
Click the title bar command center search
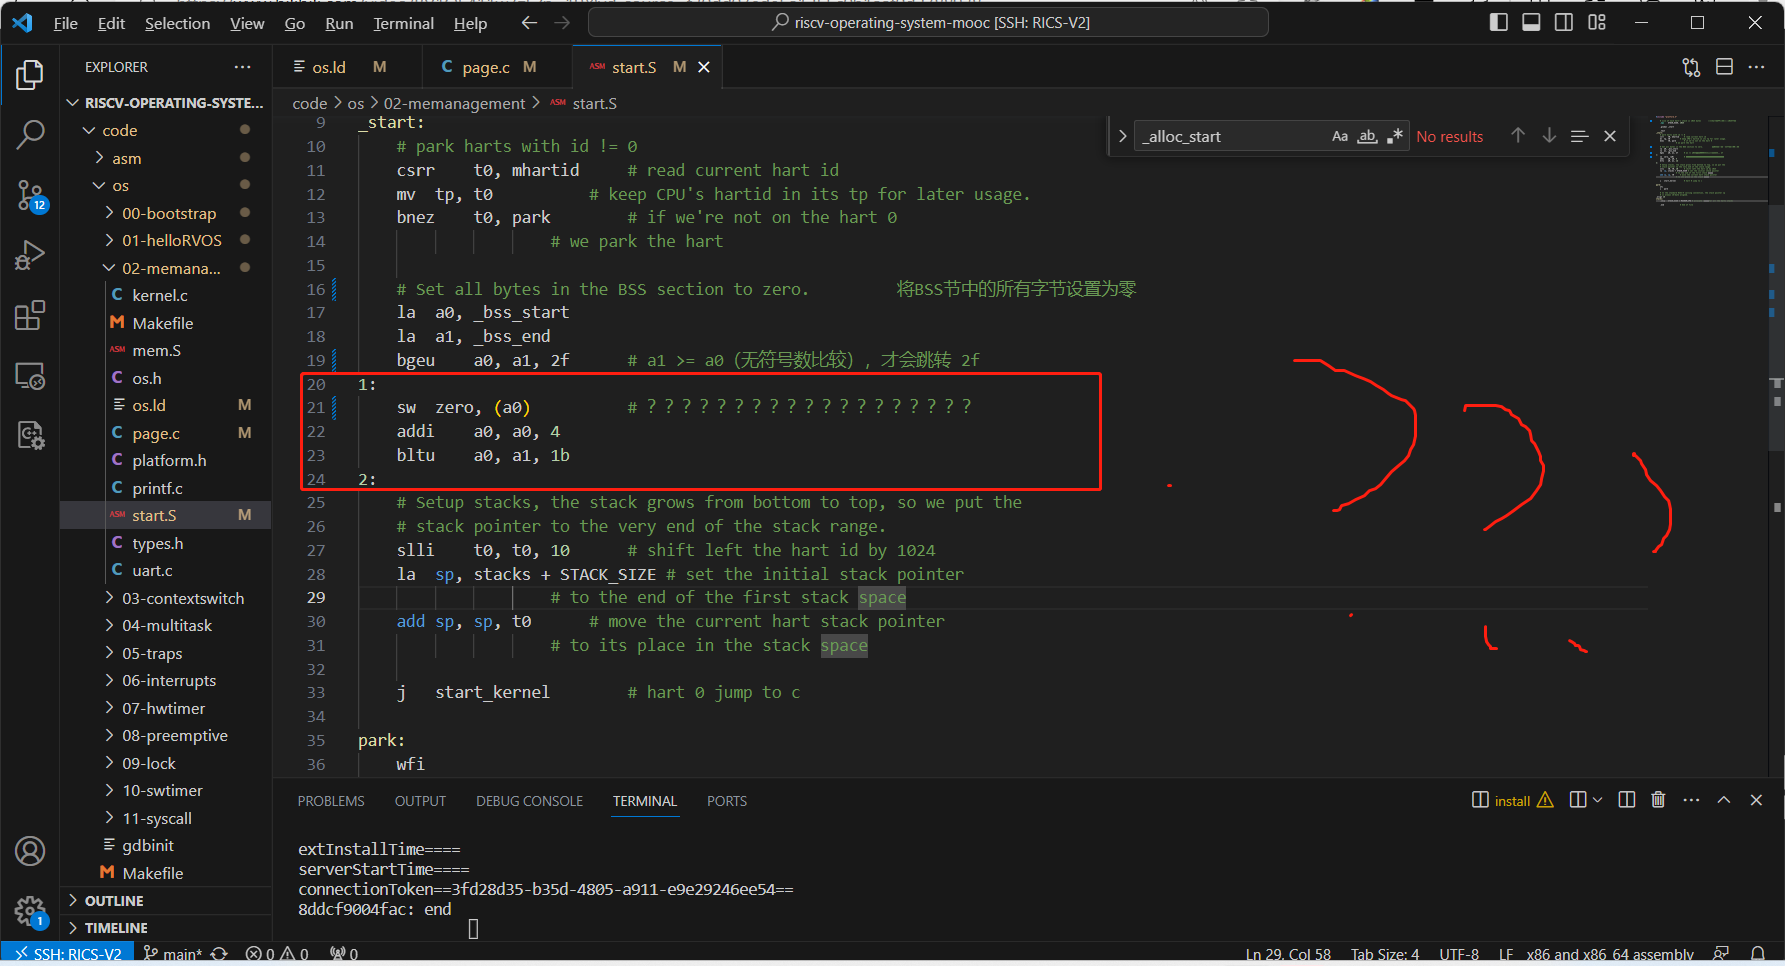(929, 22)
